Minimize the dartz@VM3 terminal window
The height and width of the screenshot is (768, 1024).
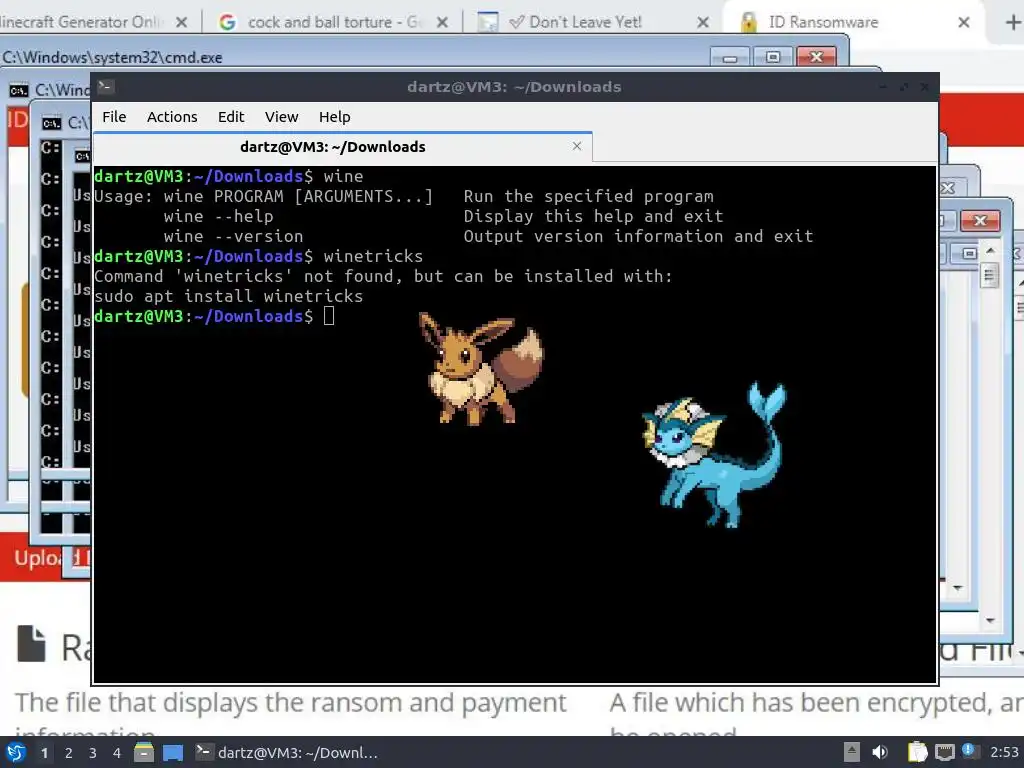click(x=884, y=87)
